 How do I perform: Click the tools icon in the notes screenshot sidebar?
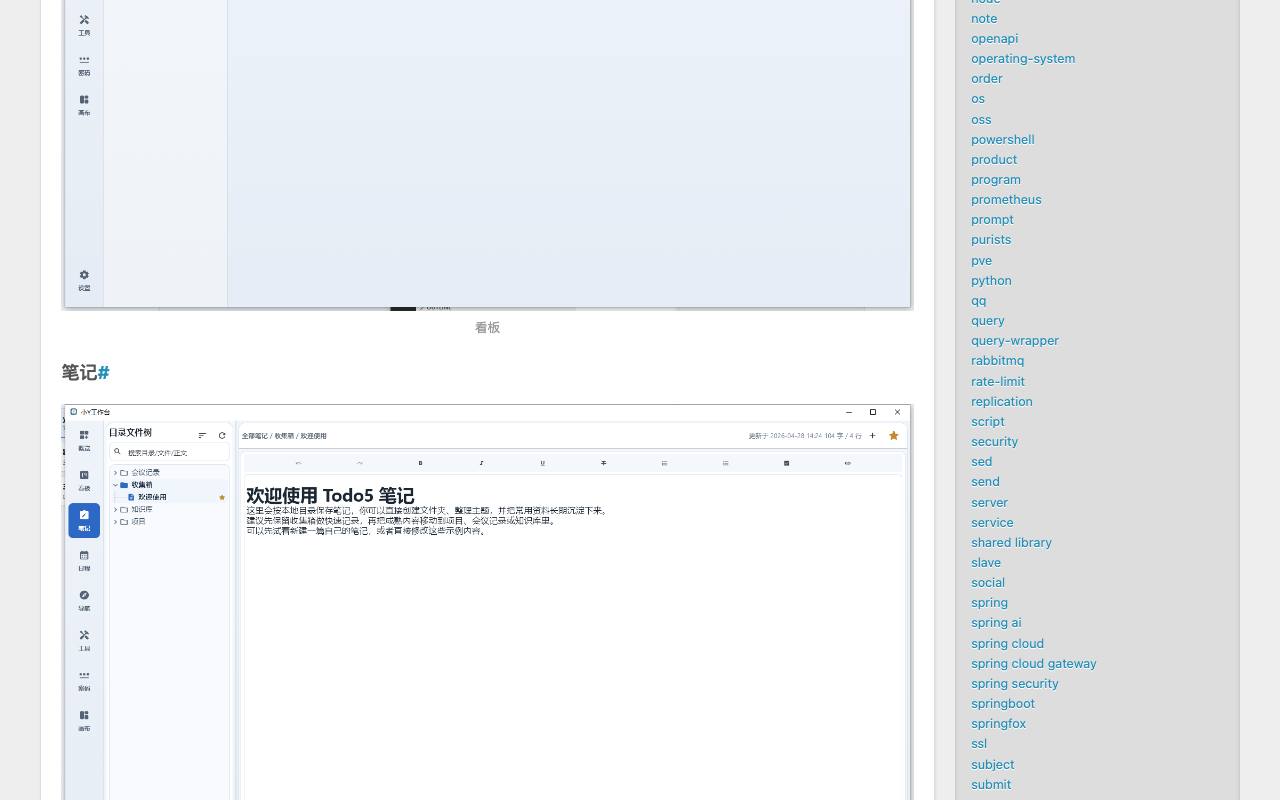coord(84,635)
